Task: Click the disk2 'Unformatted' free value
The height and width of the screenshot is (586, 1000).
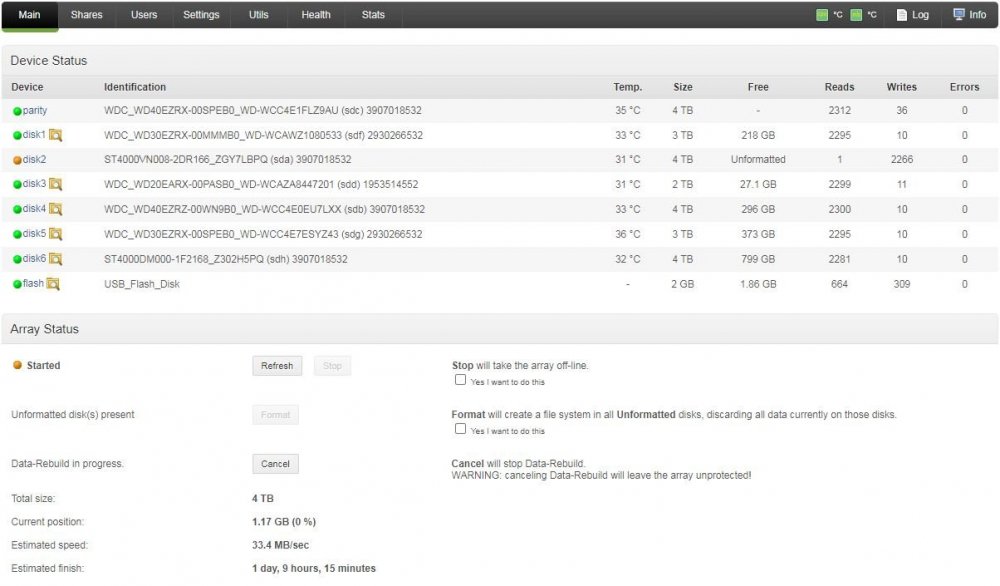Action: 758,159
